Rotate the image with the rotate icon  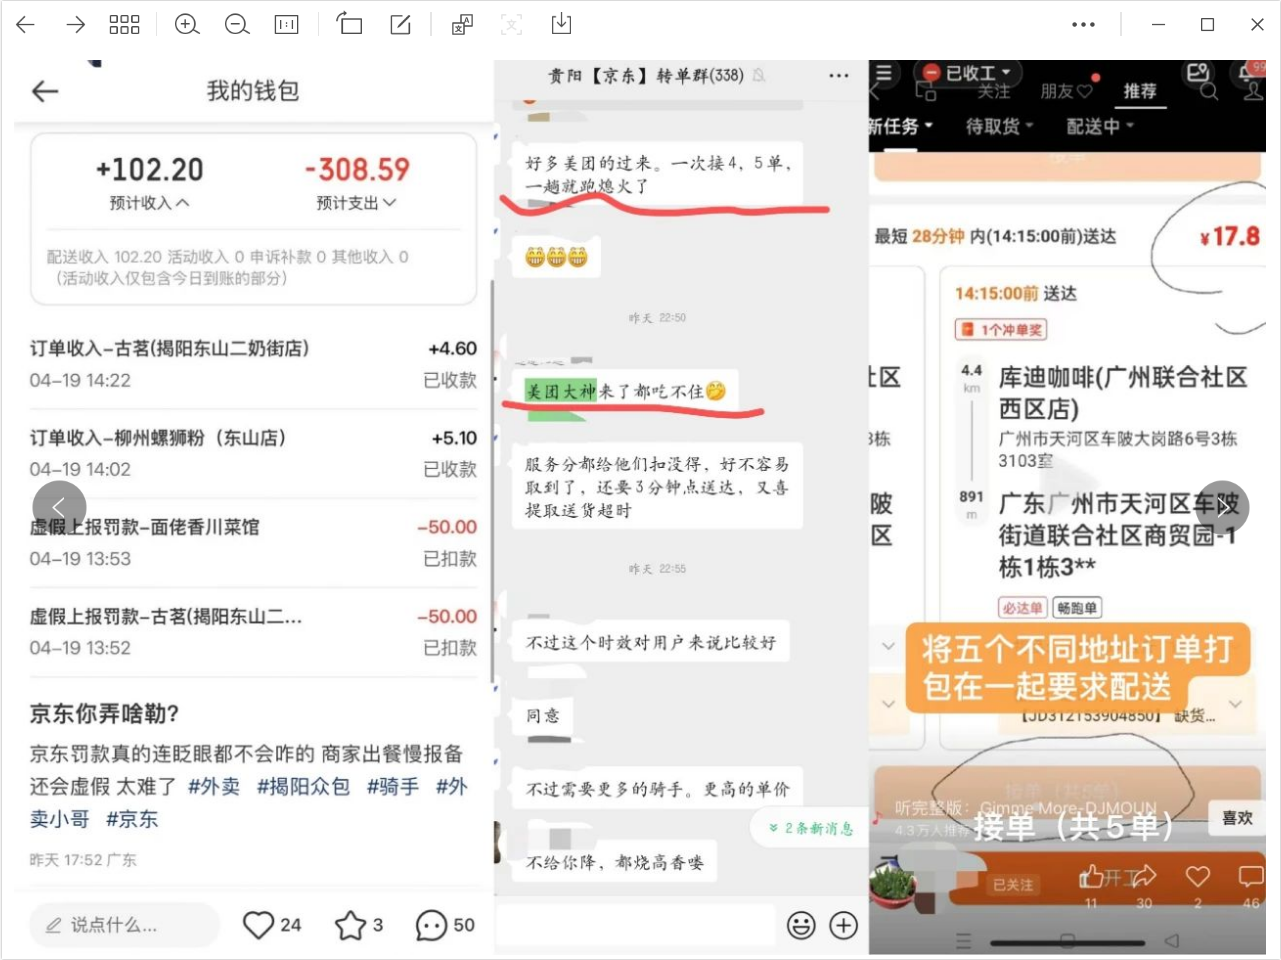click(349, 25)
